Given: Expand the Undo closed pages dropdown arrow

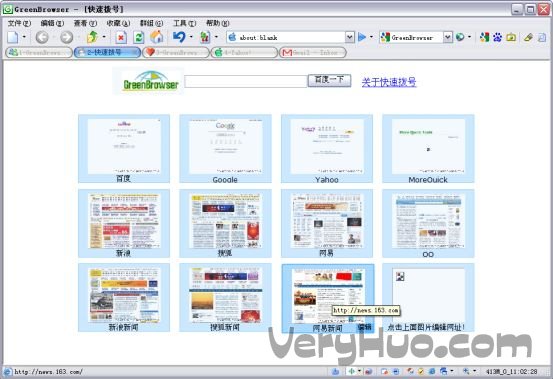Looking at the screenshot, I should click(191, 37).
